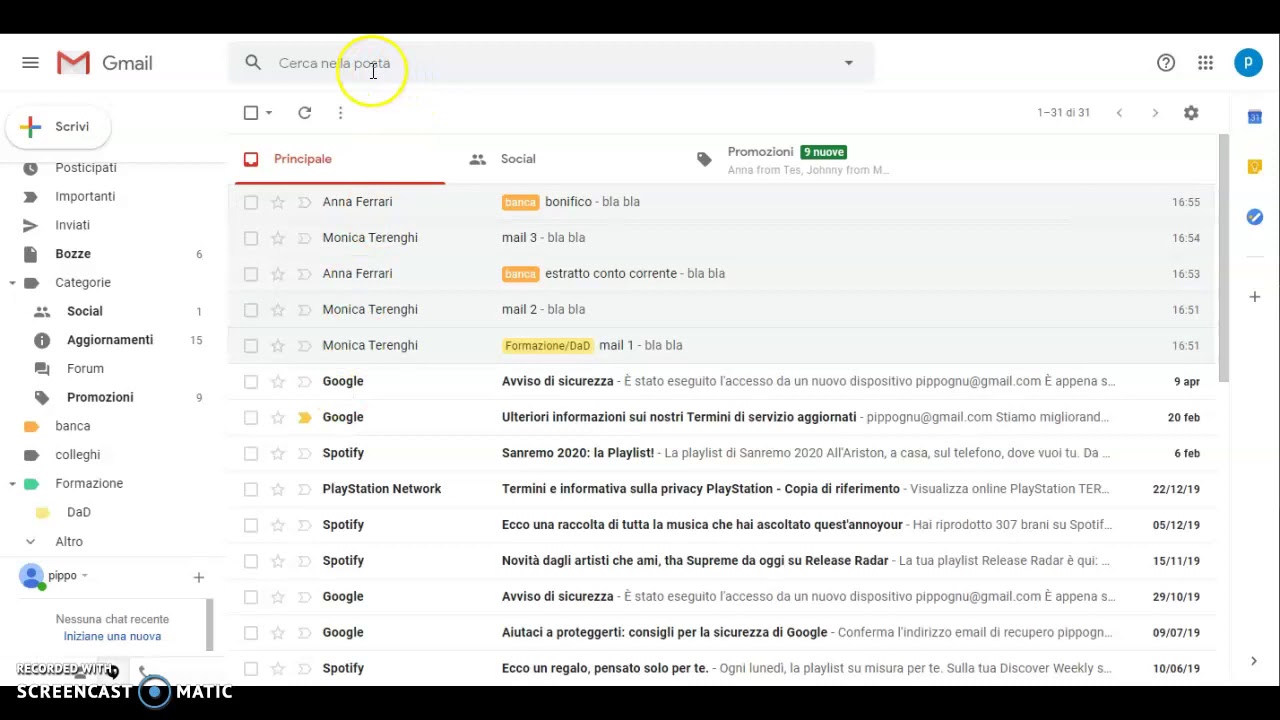
Task: Click the Cerca nella posta search field
Action: (x=550, y=63)
